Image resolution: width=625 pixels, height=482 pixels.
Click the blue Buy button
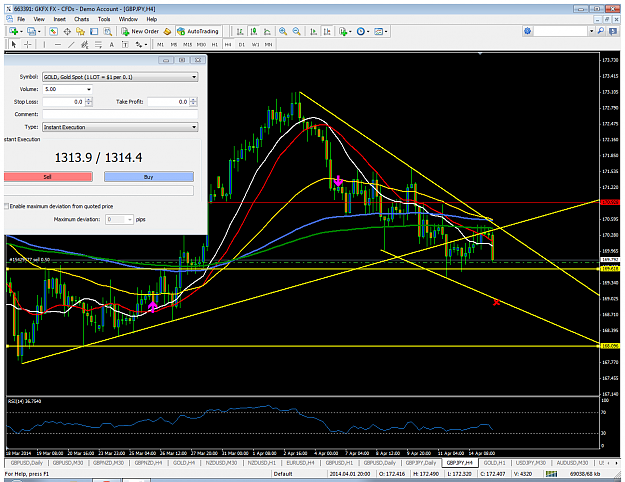click(x=149, y=177)
